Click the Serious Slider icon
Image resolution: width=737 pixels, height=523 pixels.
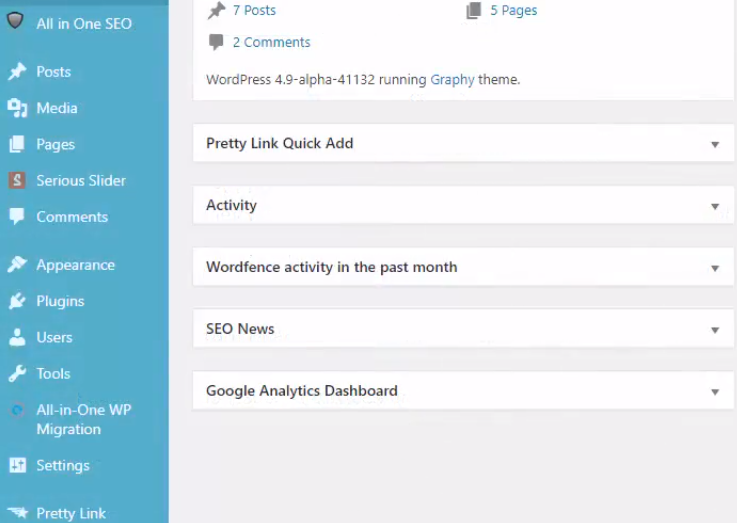point(17,180)
